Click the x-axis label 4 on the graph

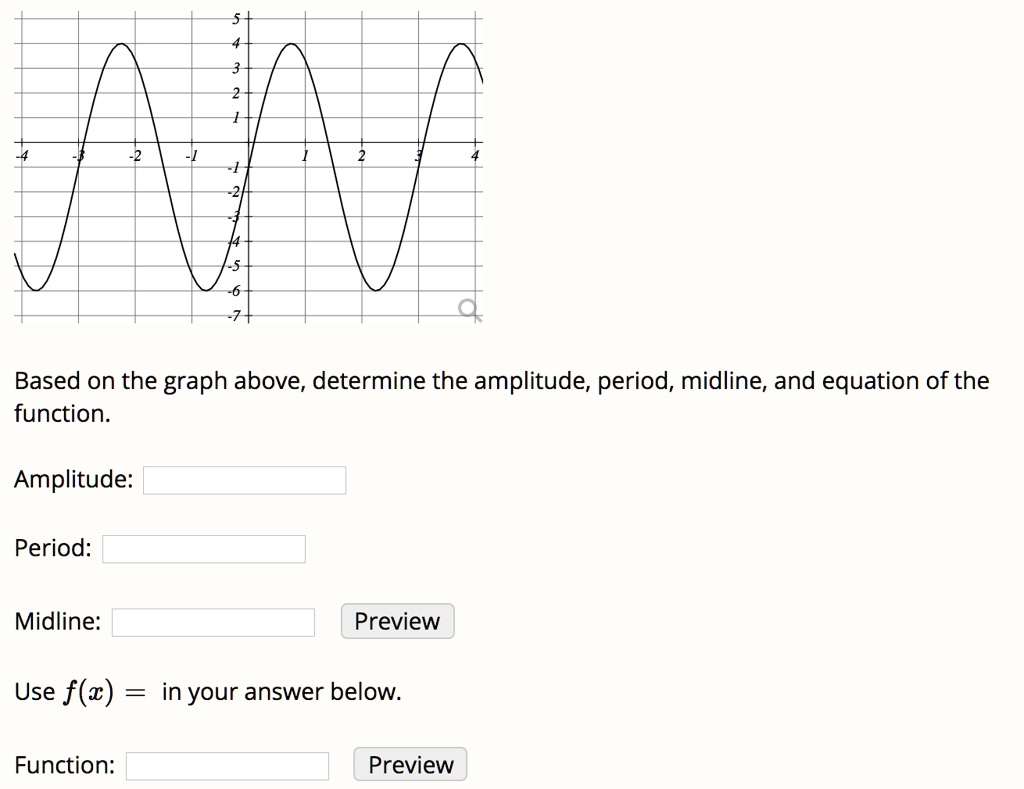tap(475, 153)
